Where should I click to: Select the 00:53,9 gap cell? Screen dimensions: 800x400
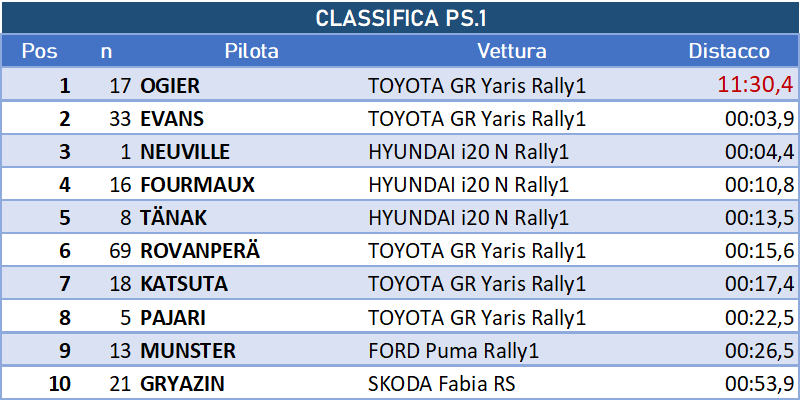[x=760, y=383]
